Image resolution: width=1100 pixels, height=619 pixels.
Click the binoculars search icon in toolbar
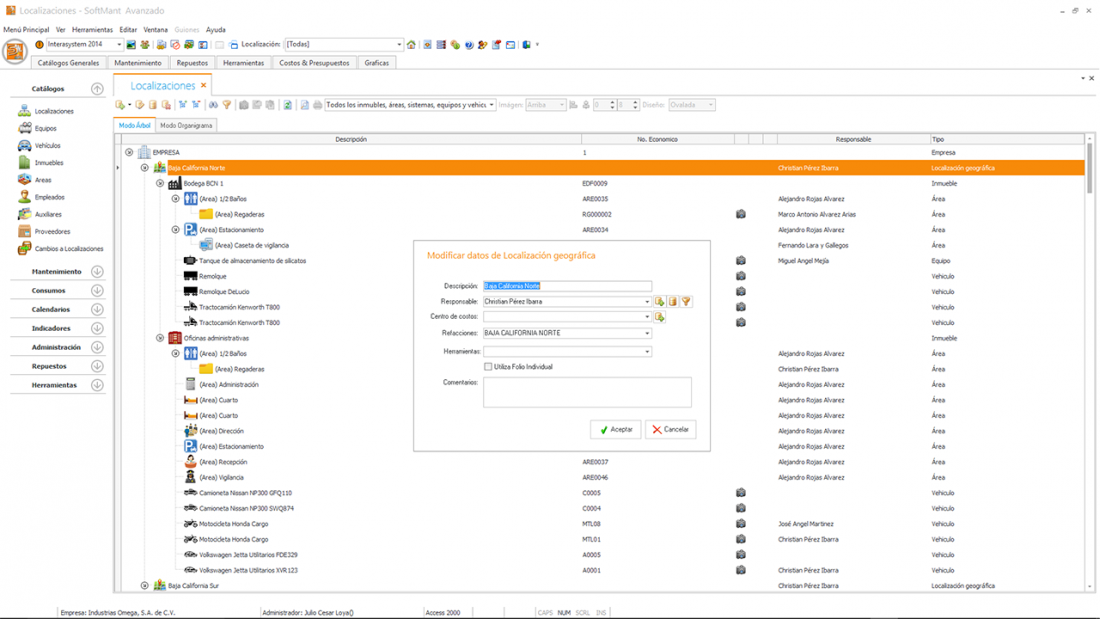213,105
